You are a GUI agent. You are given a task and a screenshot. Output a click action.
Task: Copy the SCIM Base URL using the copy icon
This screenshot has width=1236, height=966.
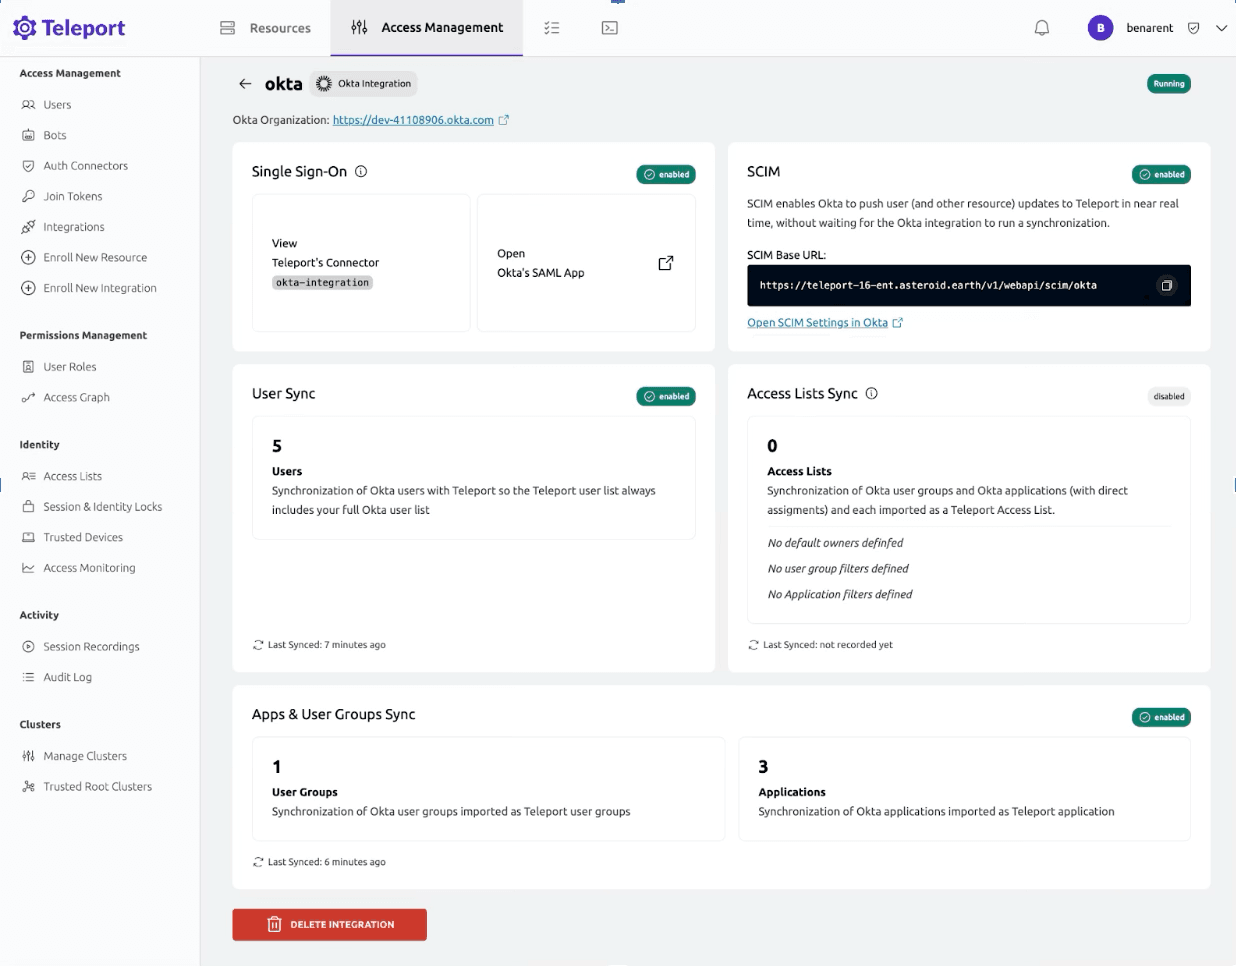1166,285
